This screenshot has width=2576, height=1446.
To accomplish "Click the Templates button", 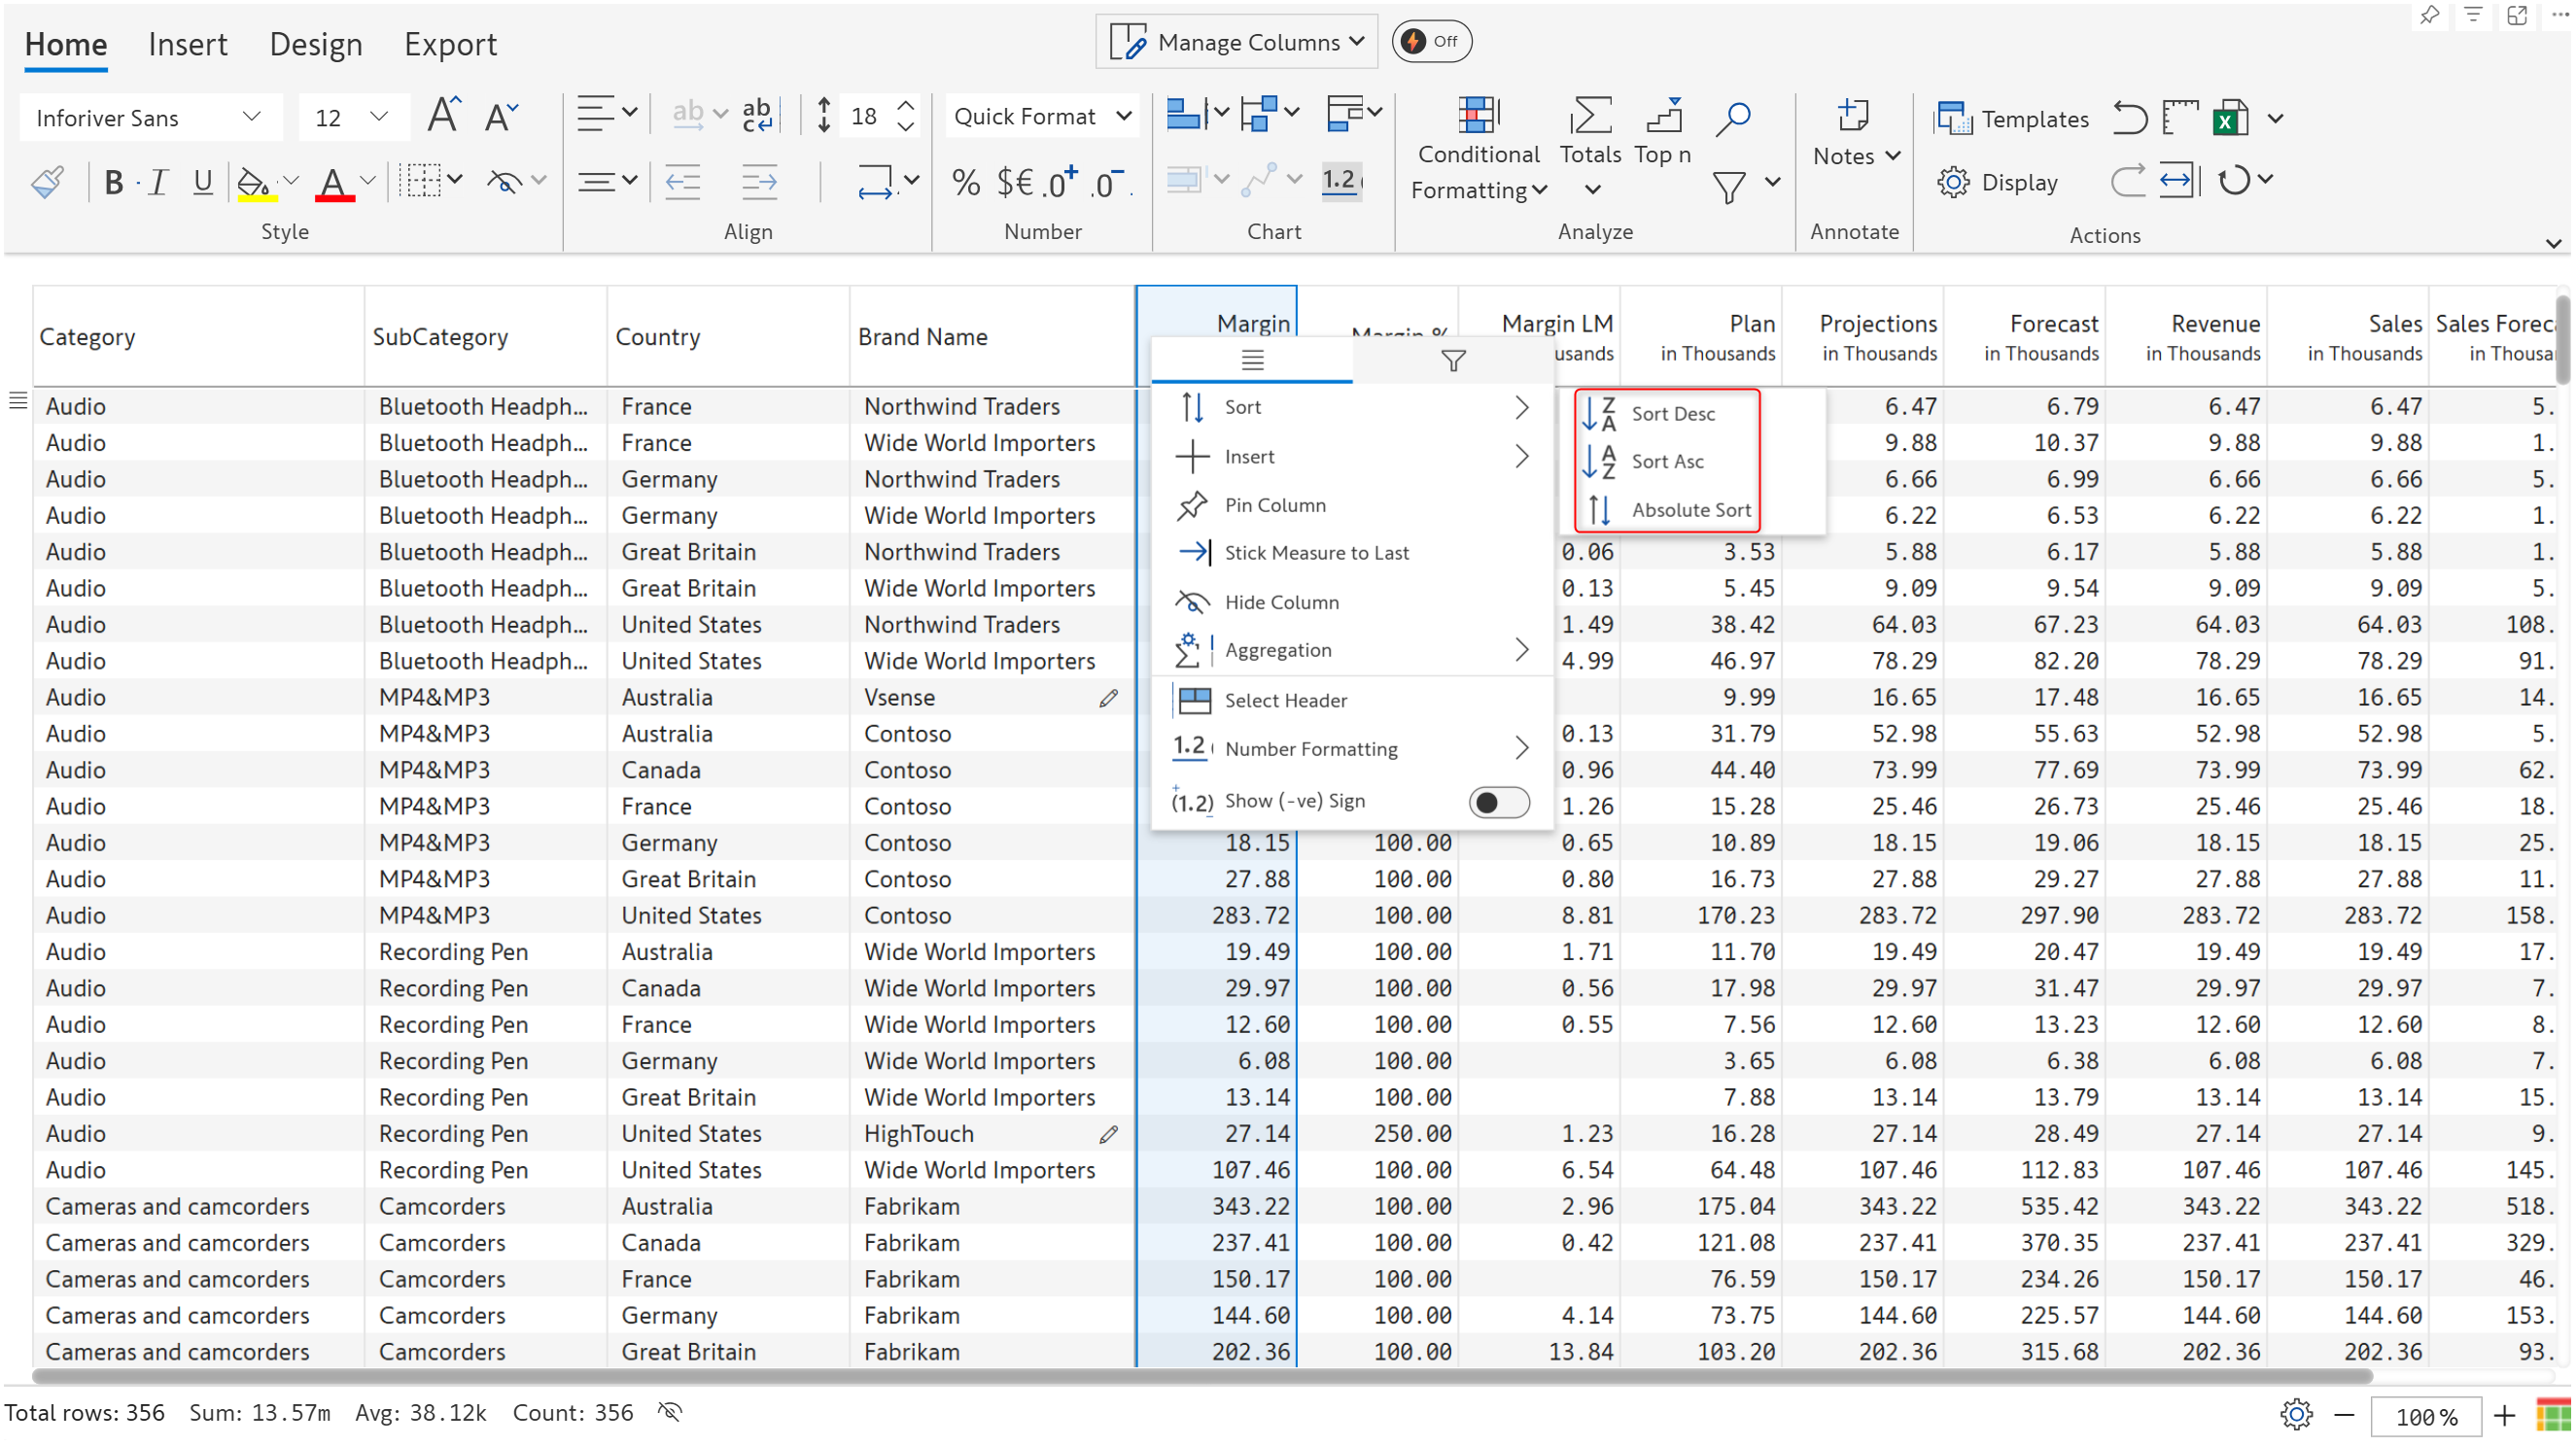I will (x=2011, y=119).
